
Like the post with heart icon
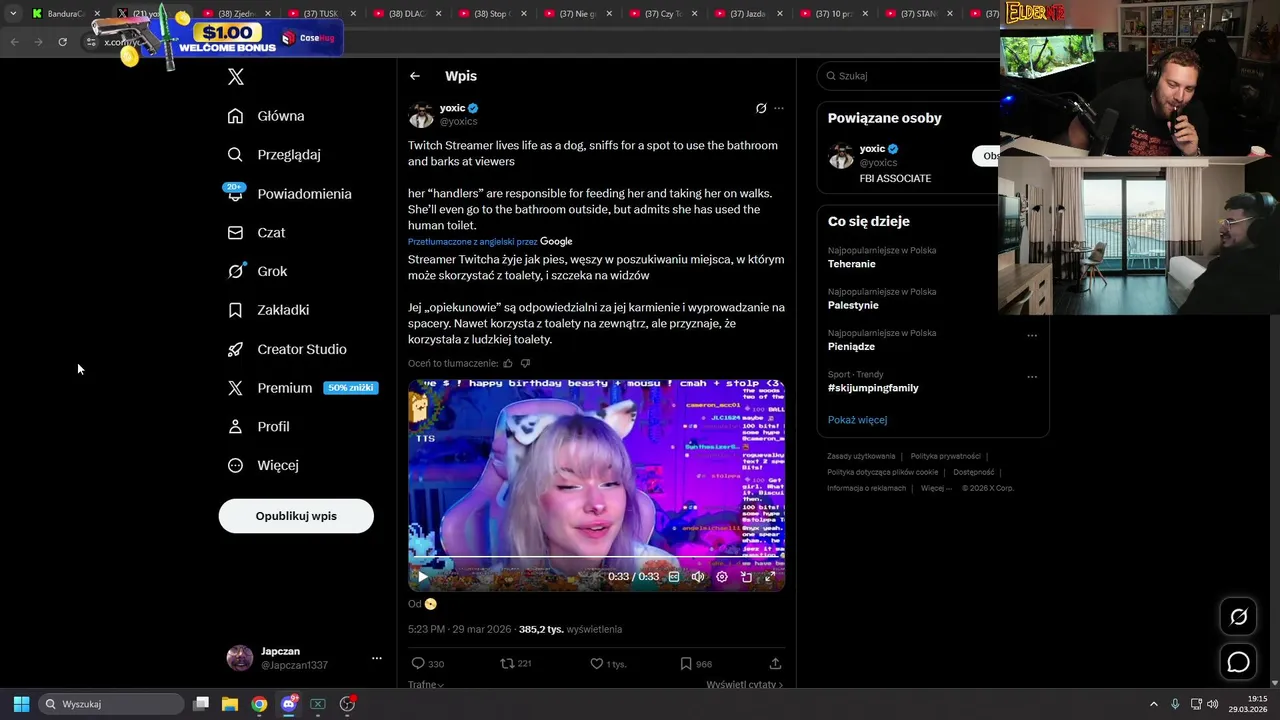608,664
